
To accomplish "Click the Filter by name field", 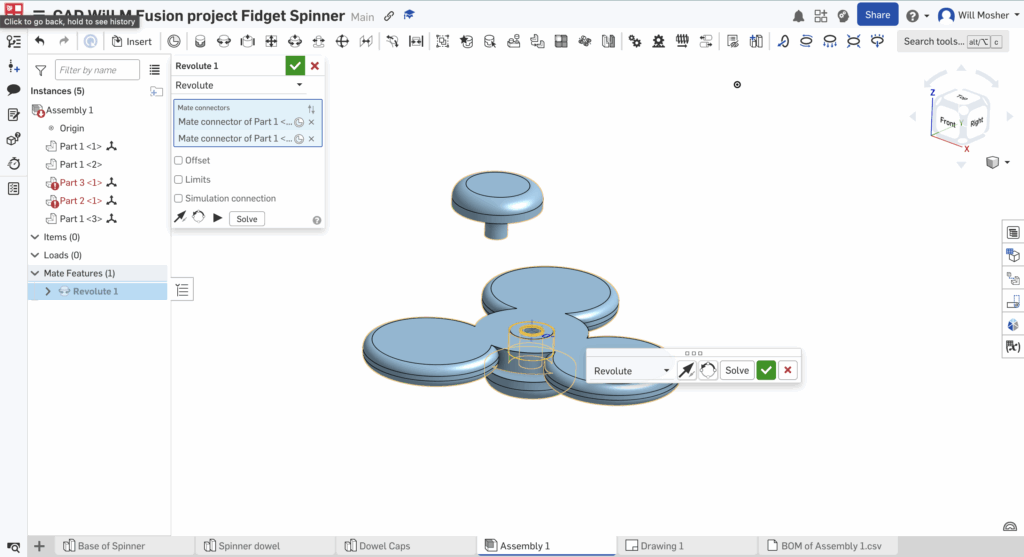I will tap(98, 70).
